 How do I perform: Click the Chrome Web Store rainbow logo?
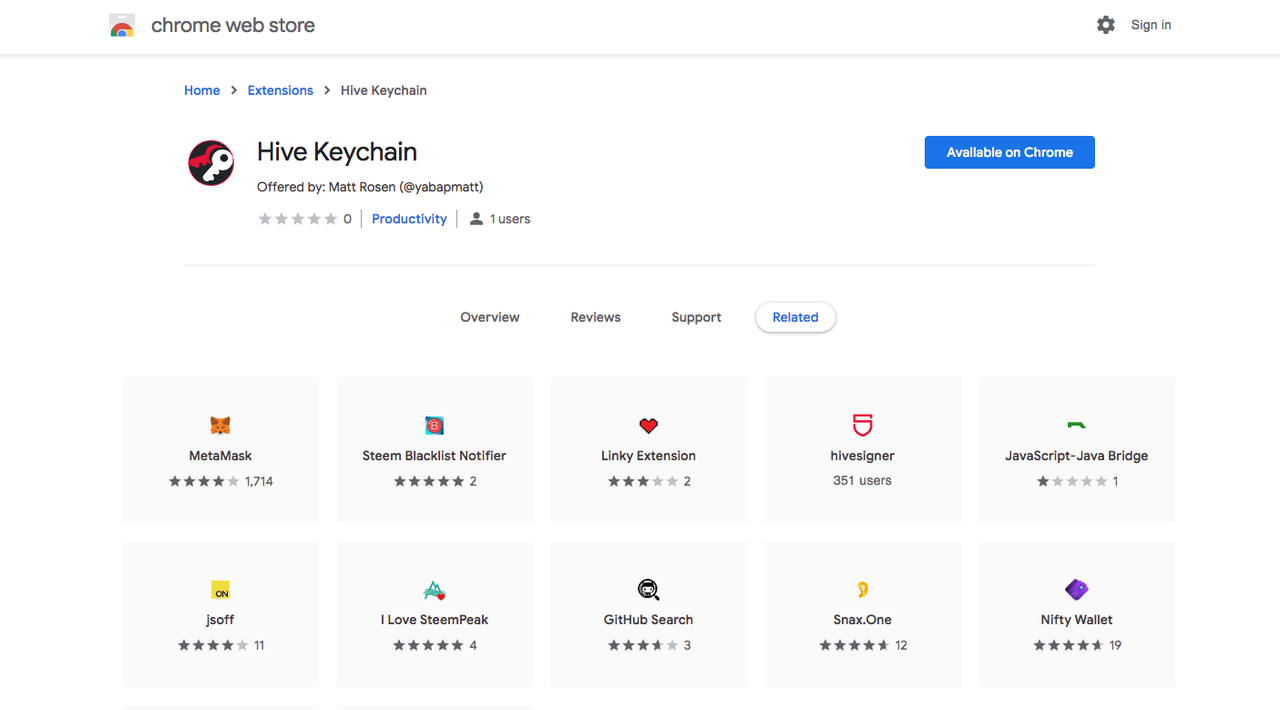click(x=122, y=26)
